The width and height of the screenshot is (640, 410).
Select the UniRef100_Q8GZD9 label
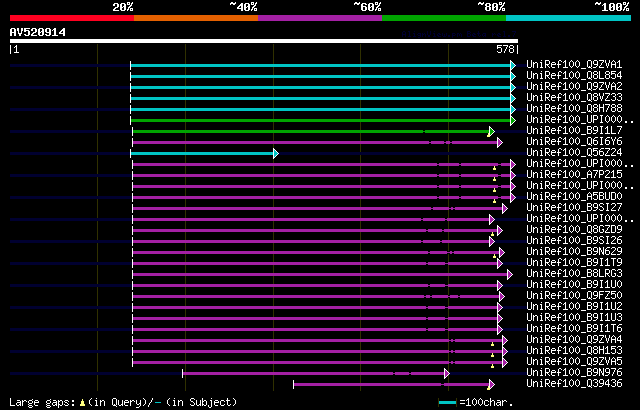(574, 230)
